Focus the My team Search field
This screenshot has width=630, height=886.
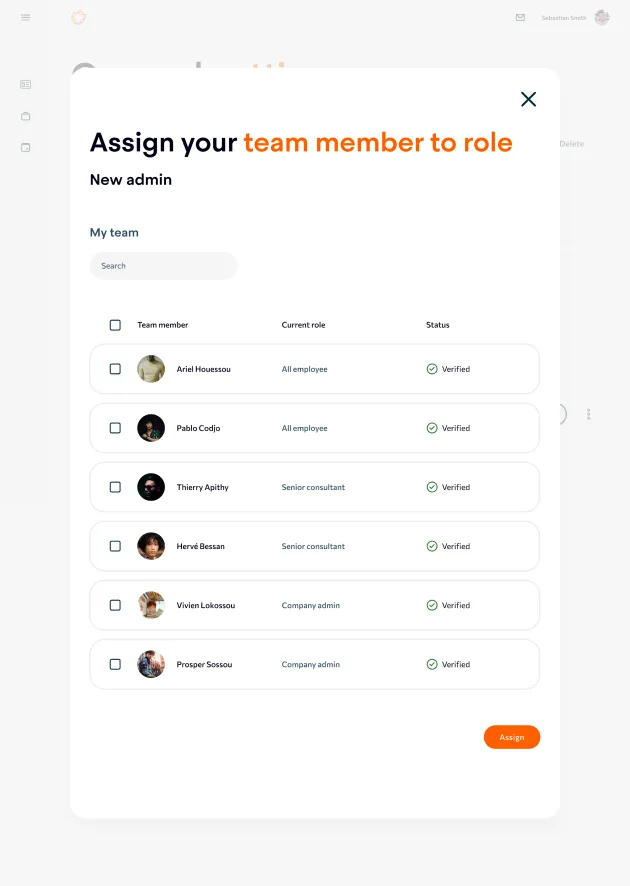(x=163, y=266)
